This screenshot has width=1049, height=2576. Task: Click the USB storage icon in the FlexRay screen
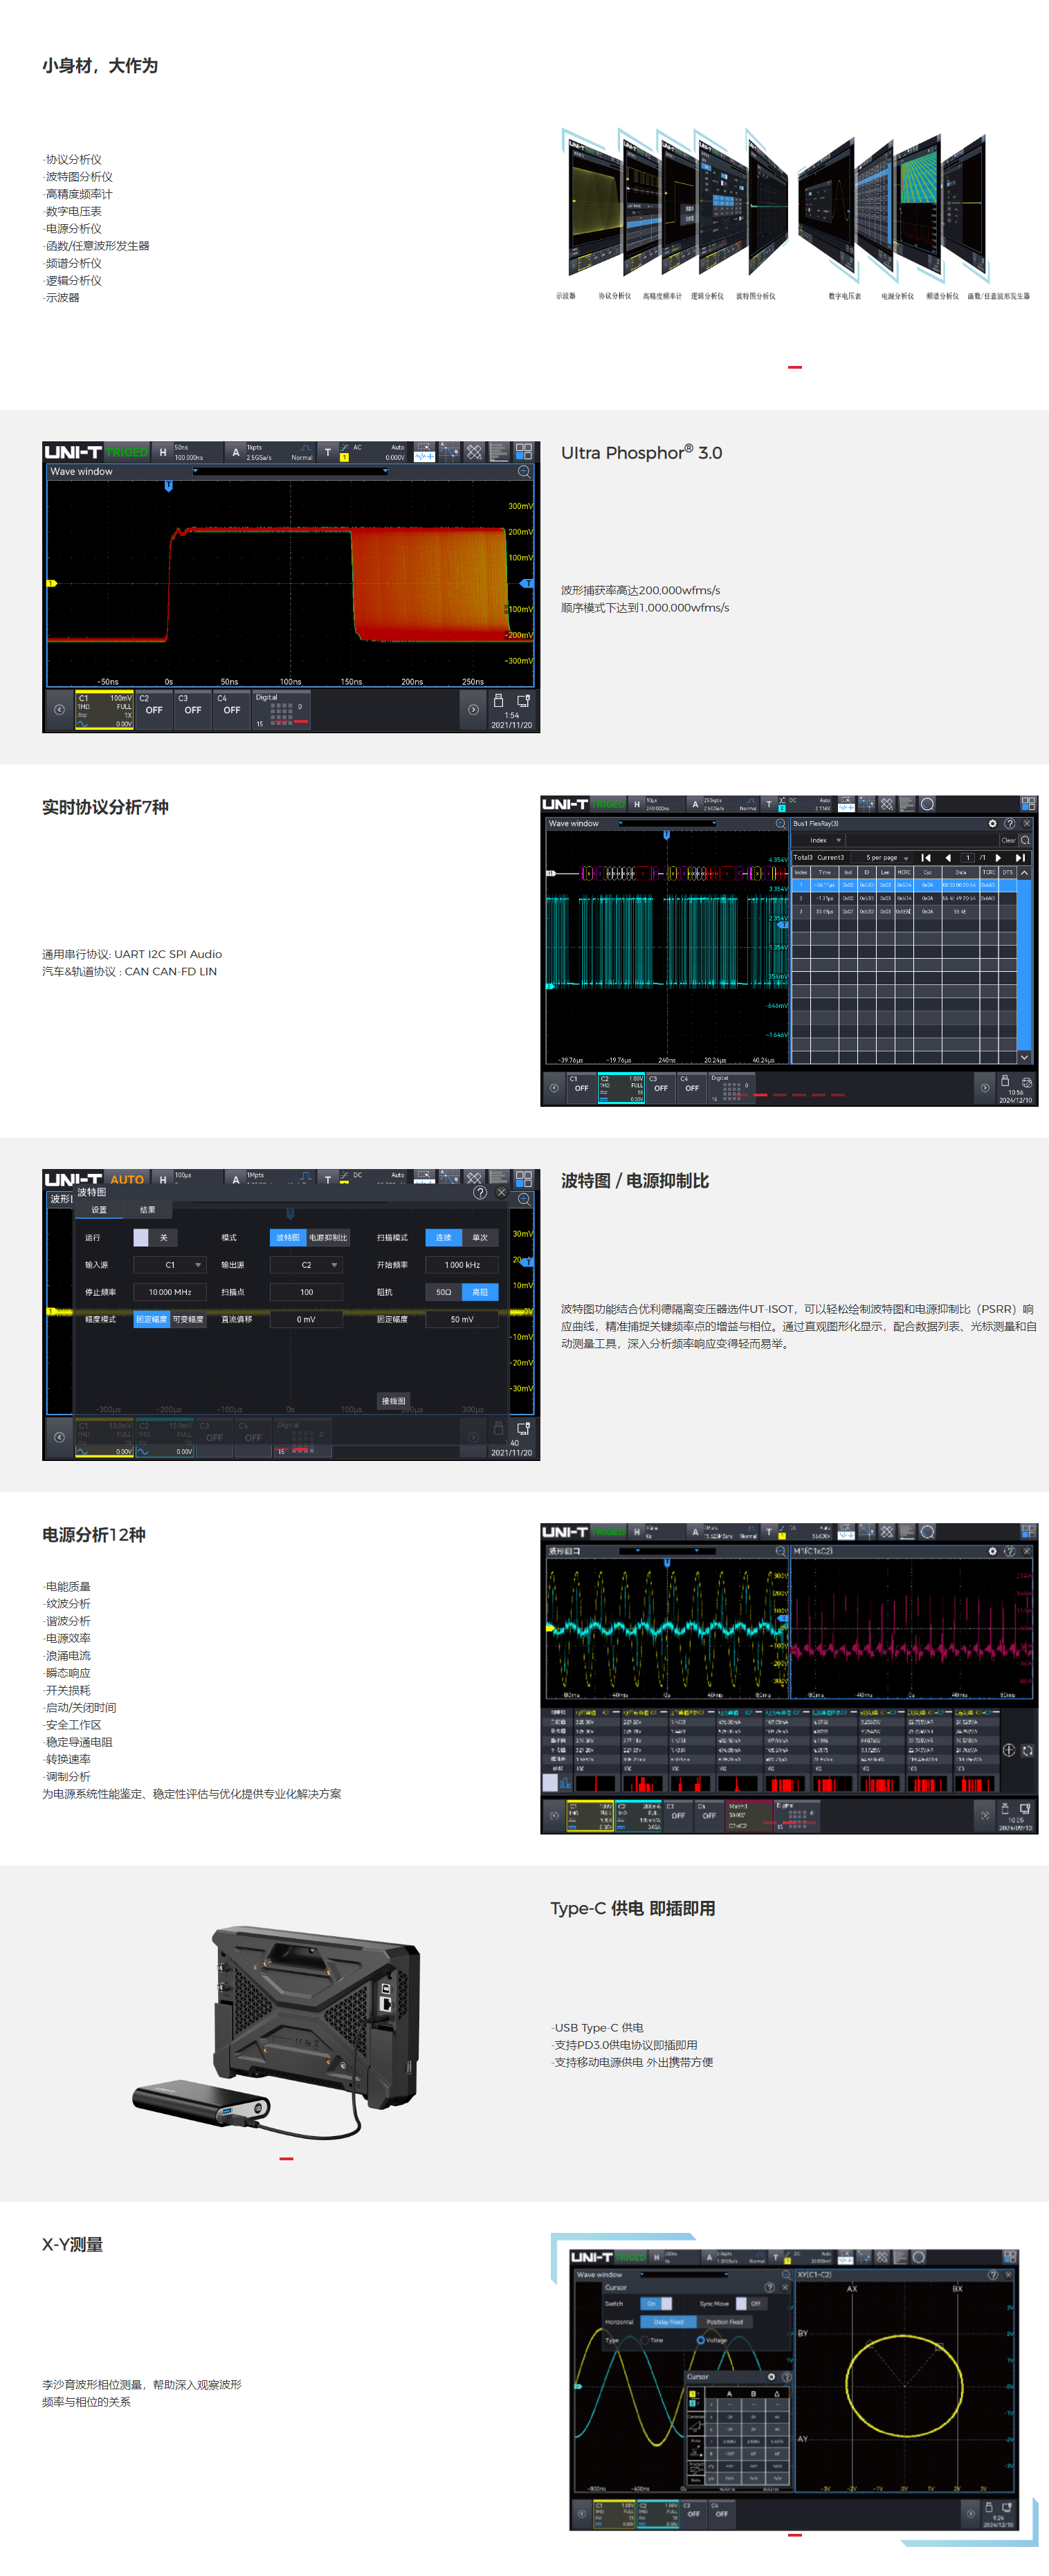point(1004,1082)
